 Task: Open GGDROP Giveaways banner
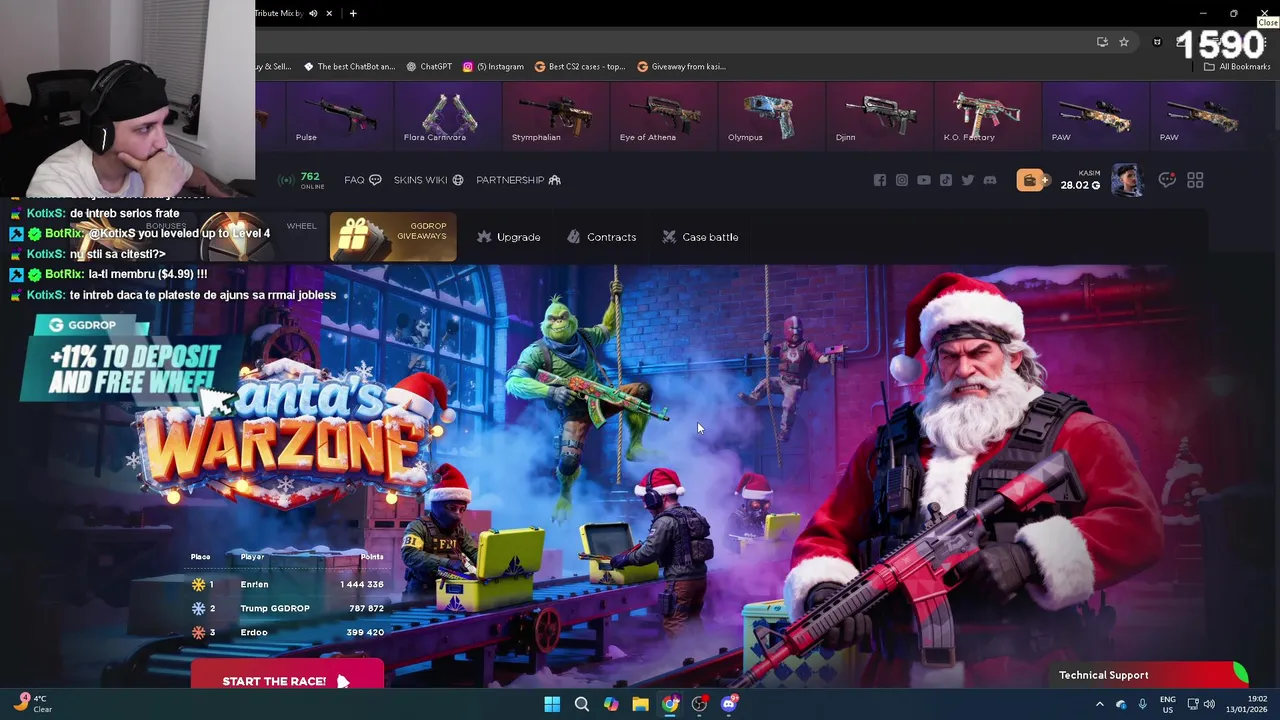(x=393, y=237)
